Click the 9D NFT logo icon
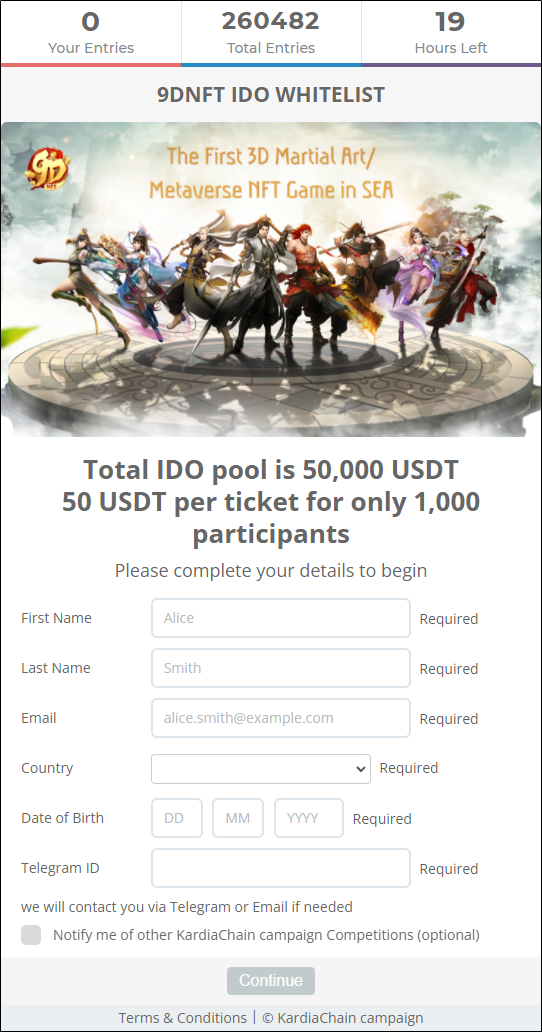The height and width of the screenshot is (1032, 542). point(47,168)
